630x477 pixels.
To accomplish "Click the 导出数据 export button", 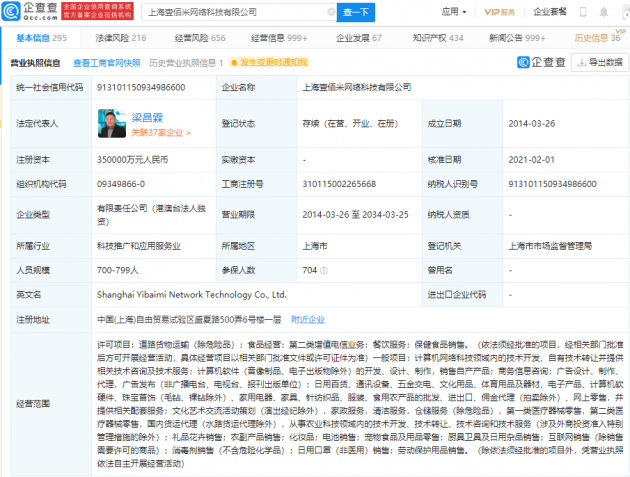I will [600, 62].
